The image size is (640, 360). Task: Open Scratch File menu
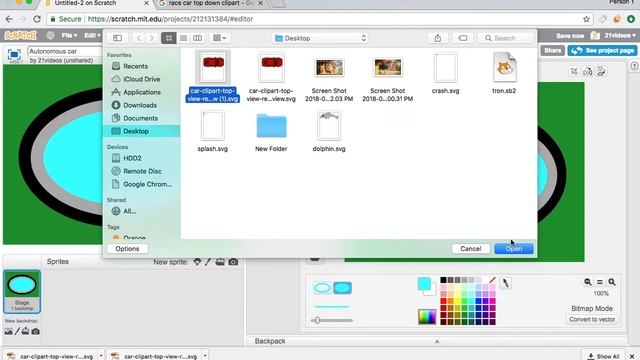69,36
